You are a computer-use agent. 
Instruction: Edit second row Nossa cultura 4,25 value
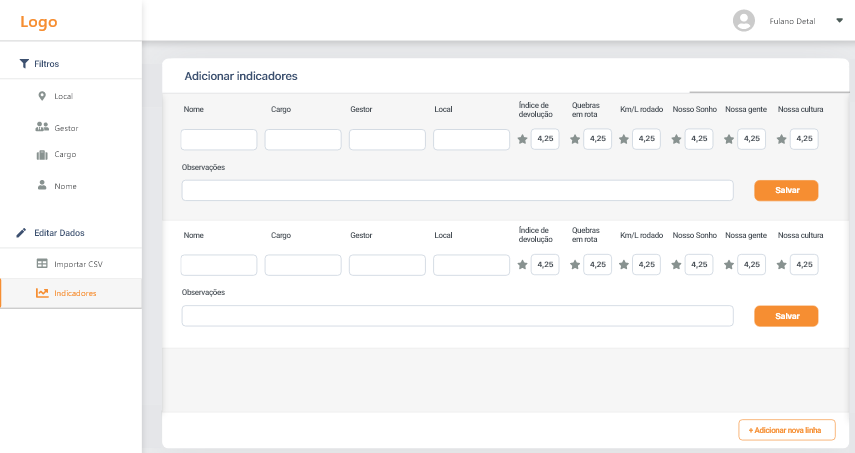click(x=804, y=264)
